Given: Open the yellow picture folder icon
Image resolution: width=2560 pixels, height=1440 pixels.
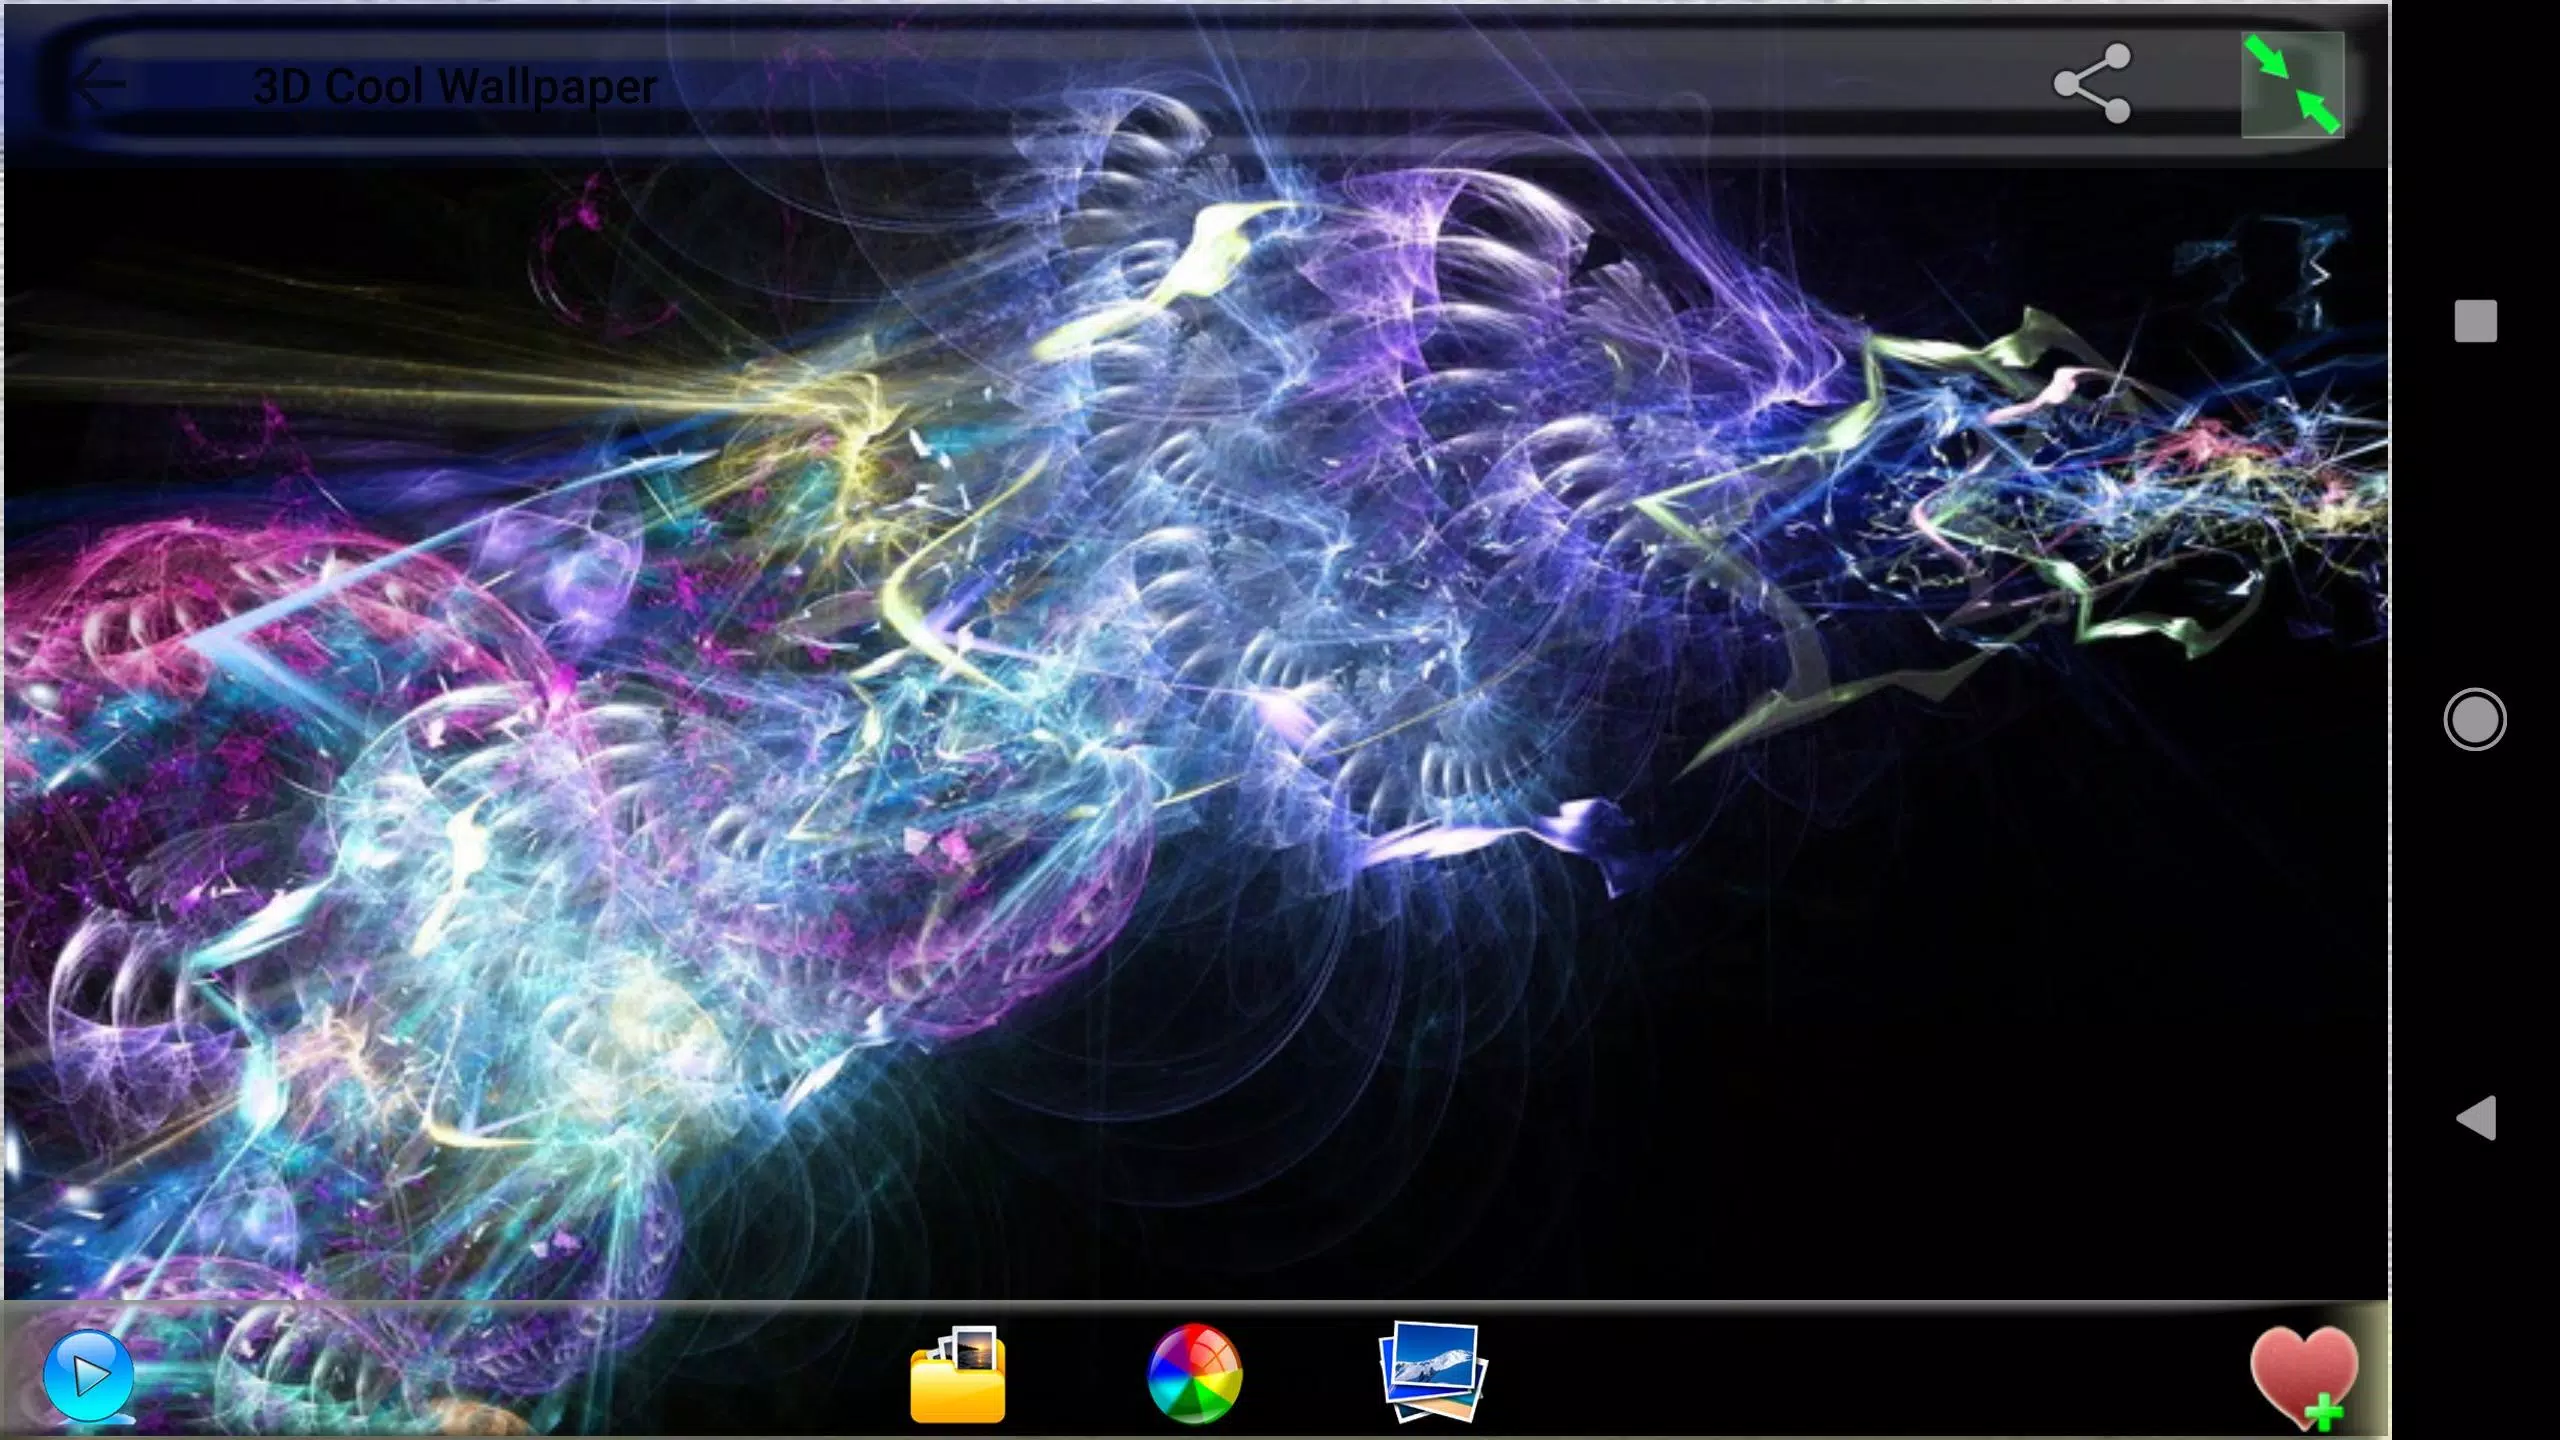Looking at the screenshot, I should 958,1374.
